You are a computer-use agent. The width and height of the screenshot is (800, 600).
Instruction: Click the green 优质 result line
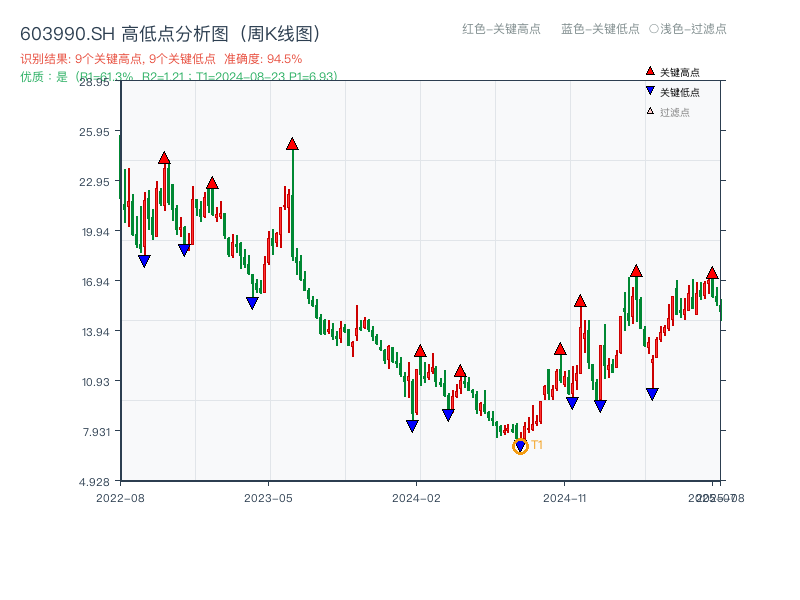179,77
